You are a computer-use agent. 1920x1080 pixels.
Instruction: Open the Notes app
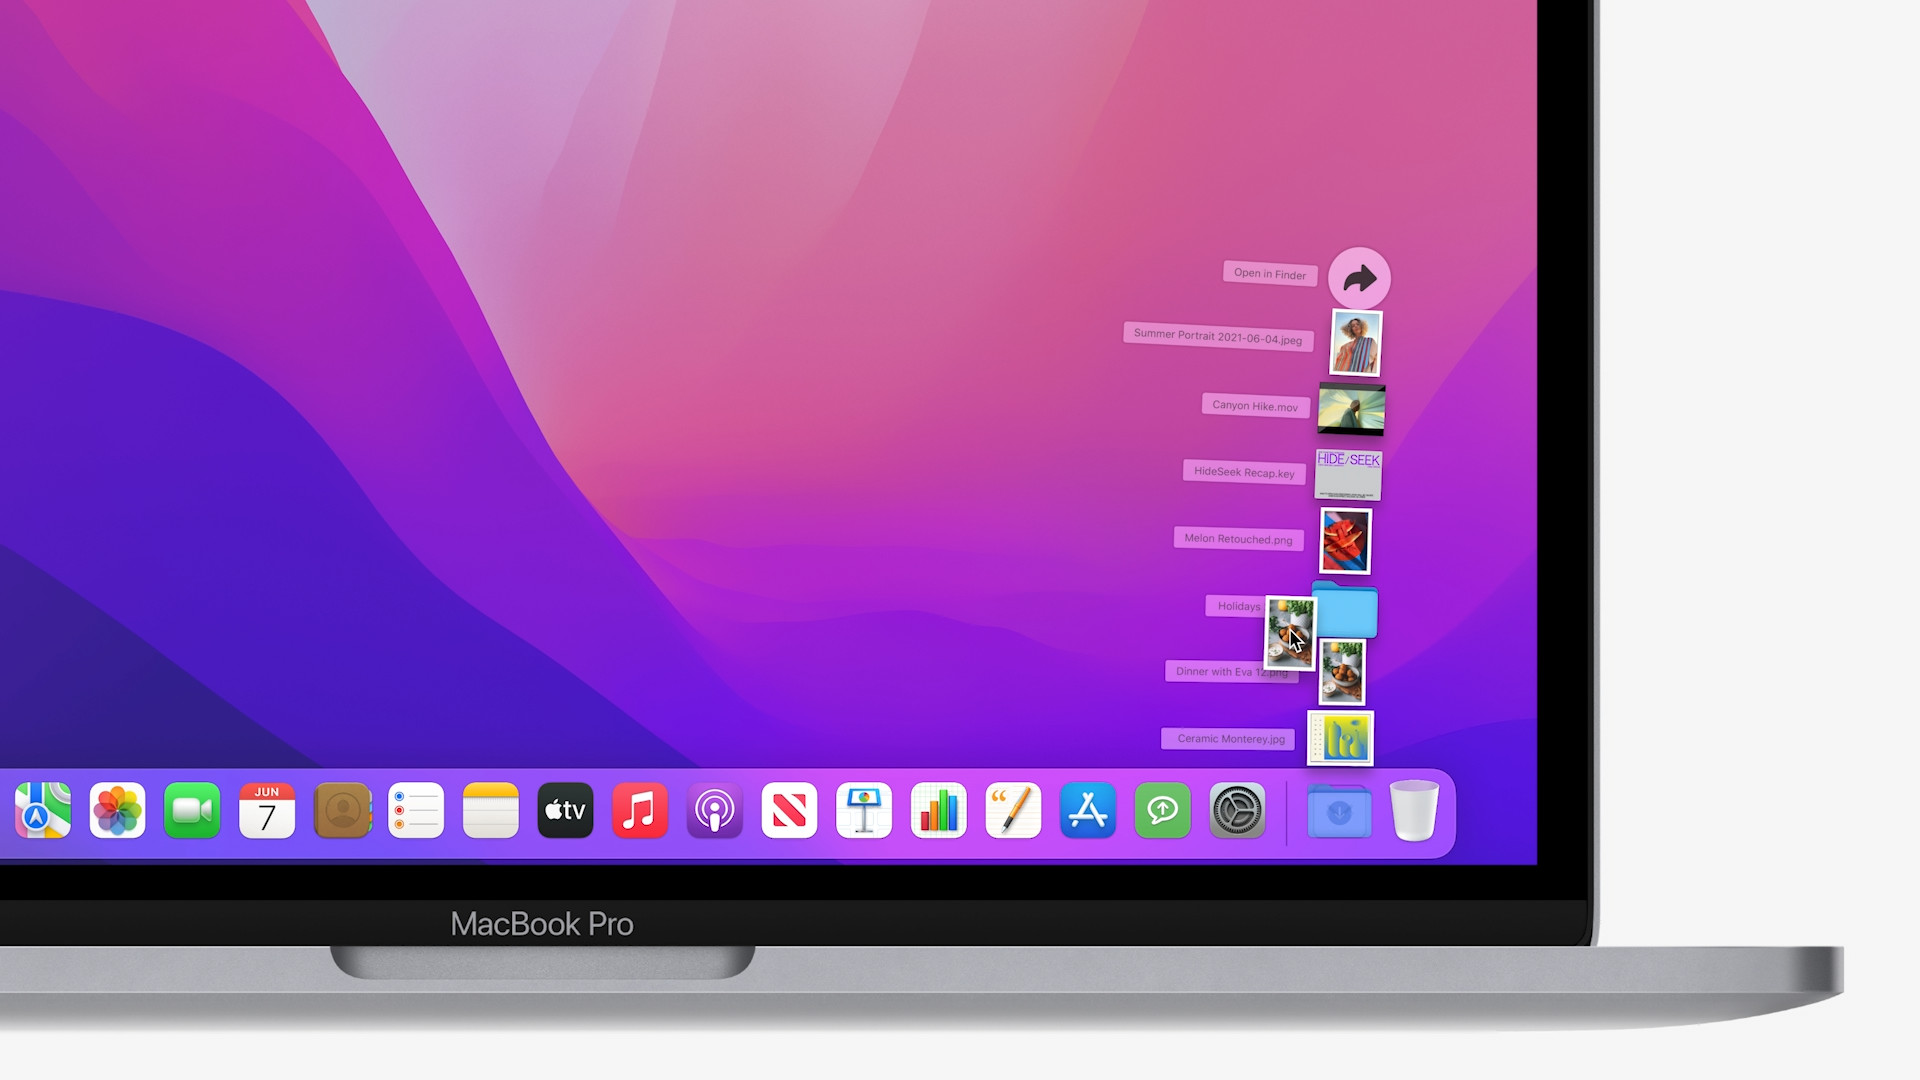click(x=492, y=811)
